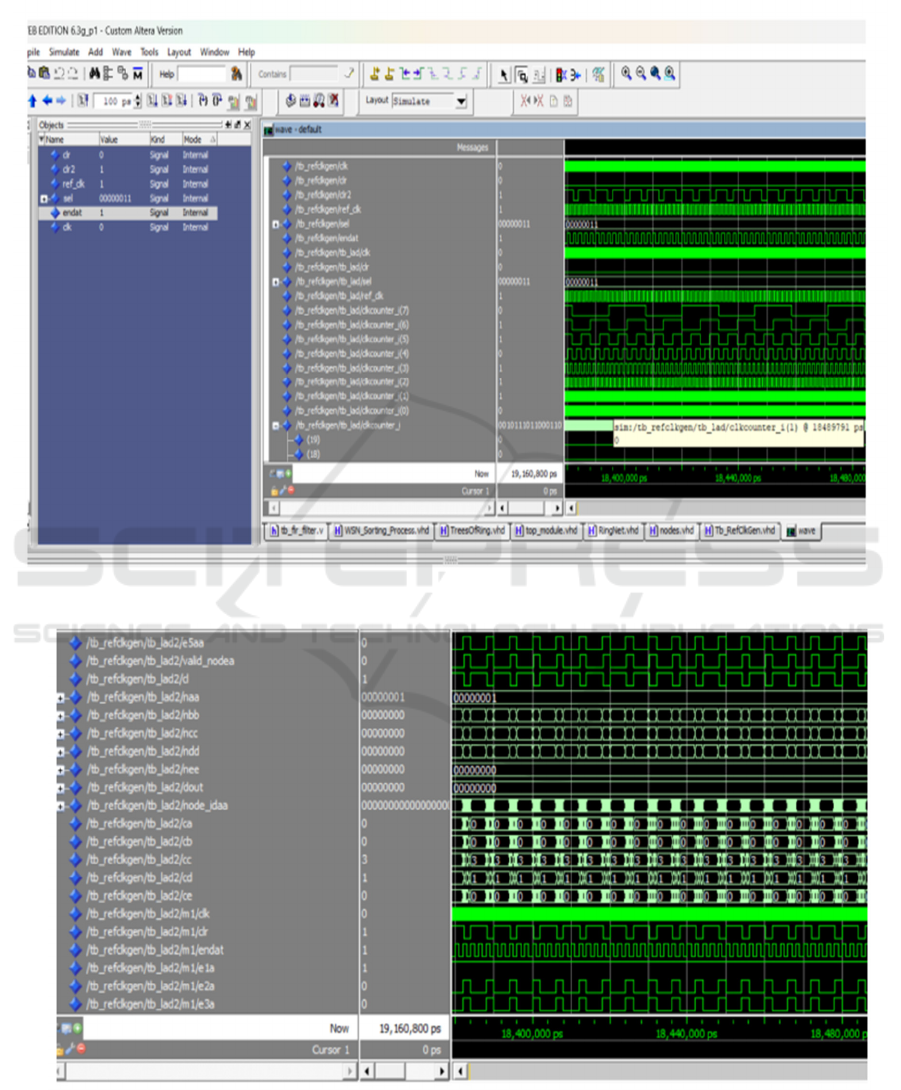The height and width of the screenshot is (1090, 901).
Task: Click the run length spinner arrows
Action: click(x=138, y=102)
